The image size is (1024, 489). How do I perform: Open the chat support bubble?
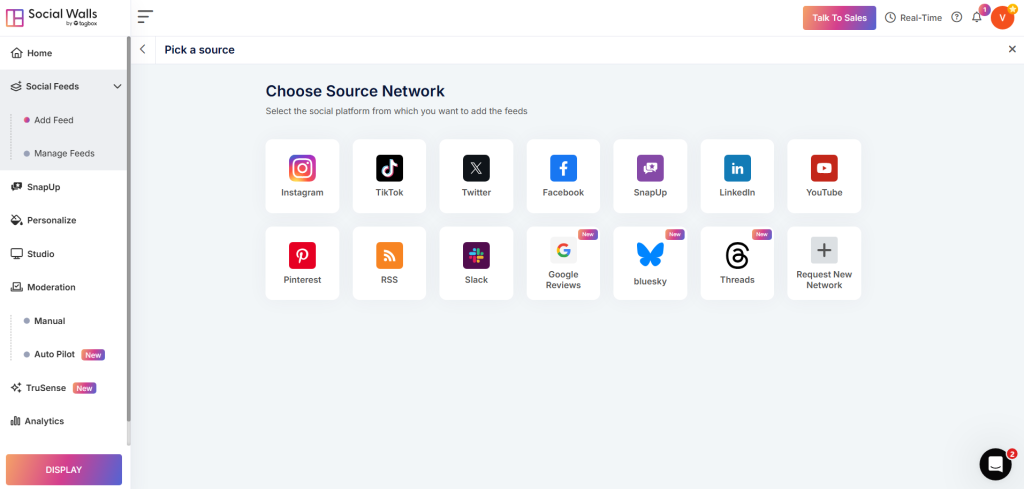(995, 464)
